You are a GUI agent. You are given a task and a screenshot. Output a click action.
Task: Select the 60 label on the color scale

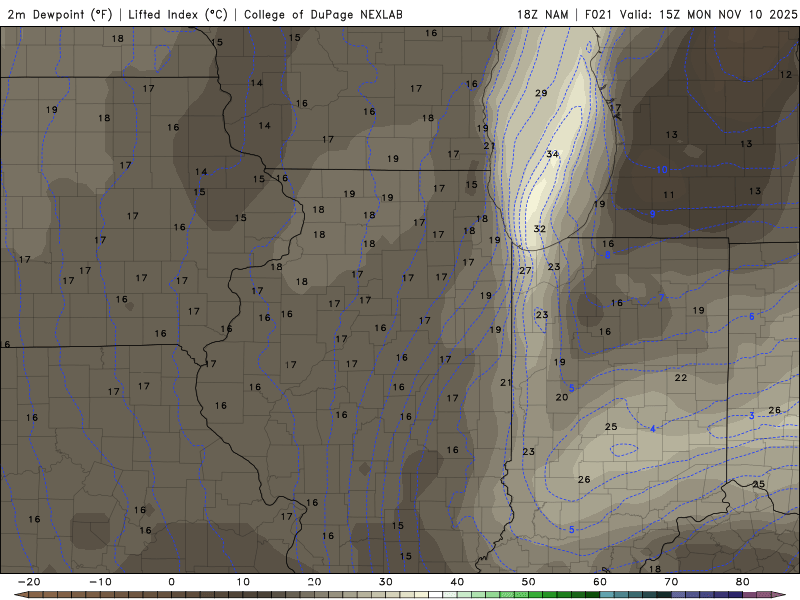600,582
